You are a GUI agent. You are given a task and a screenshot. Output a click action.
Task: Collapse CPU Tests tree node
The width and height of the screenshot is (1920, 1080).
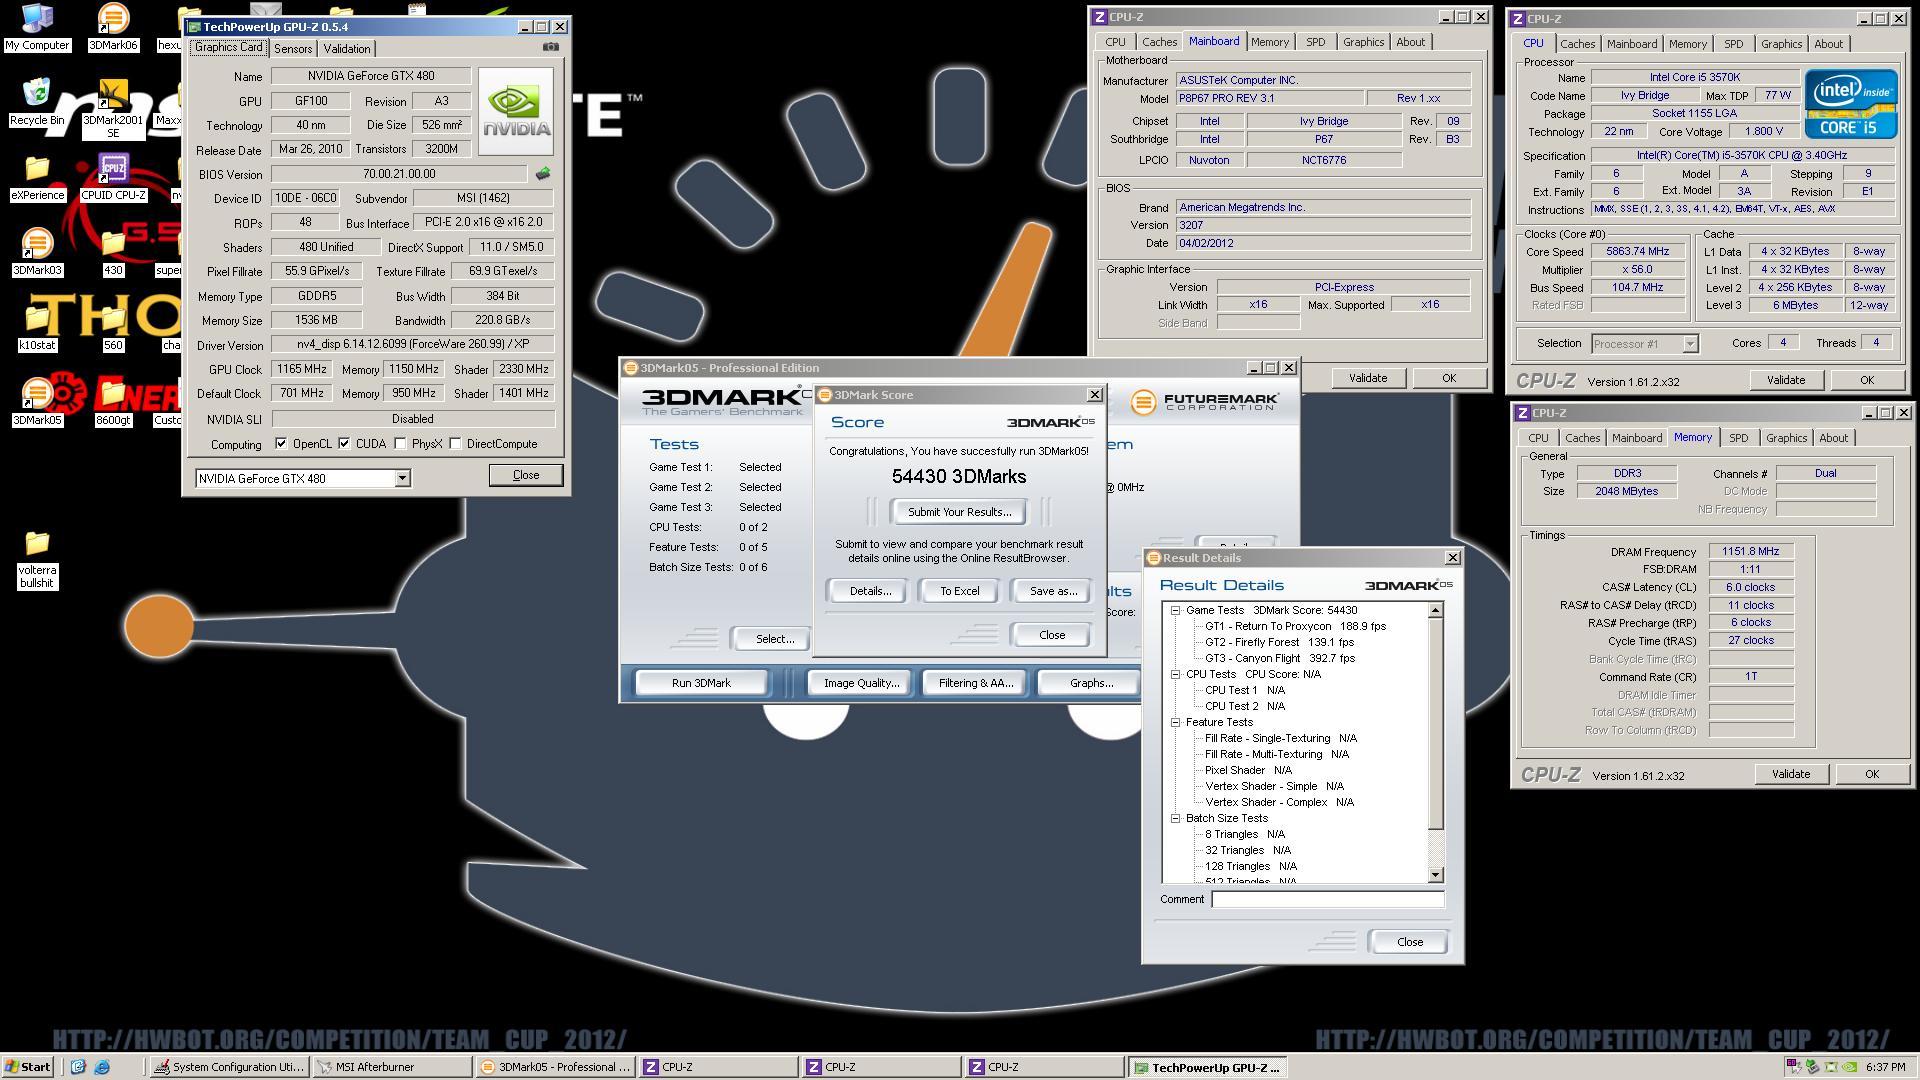(x=1176, y=674)
